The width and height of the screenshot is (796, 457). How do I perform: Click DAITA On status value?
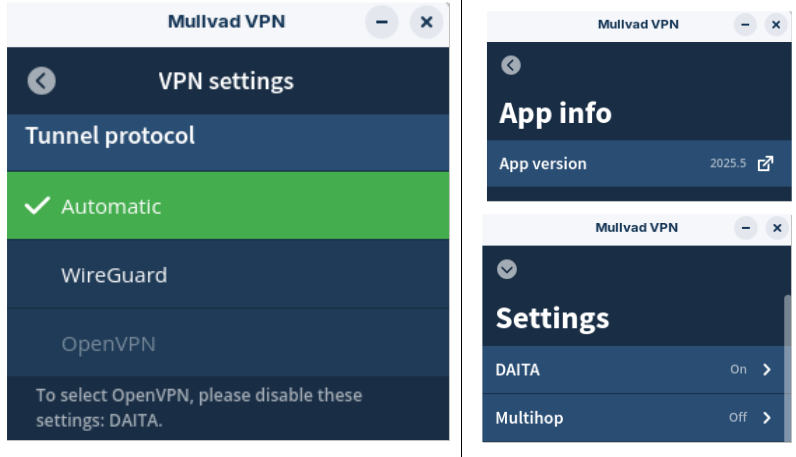[x=738, y=369]
